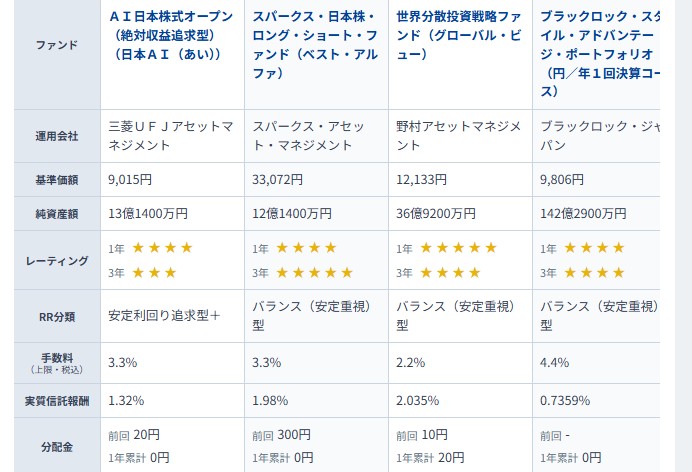692x472 pixels.
Task: Click スパークス fund's 1-year star rating
Action: click(x=305, y=248)
